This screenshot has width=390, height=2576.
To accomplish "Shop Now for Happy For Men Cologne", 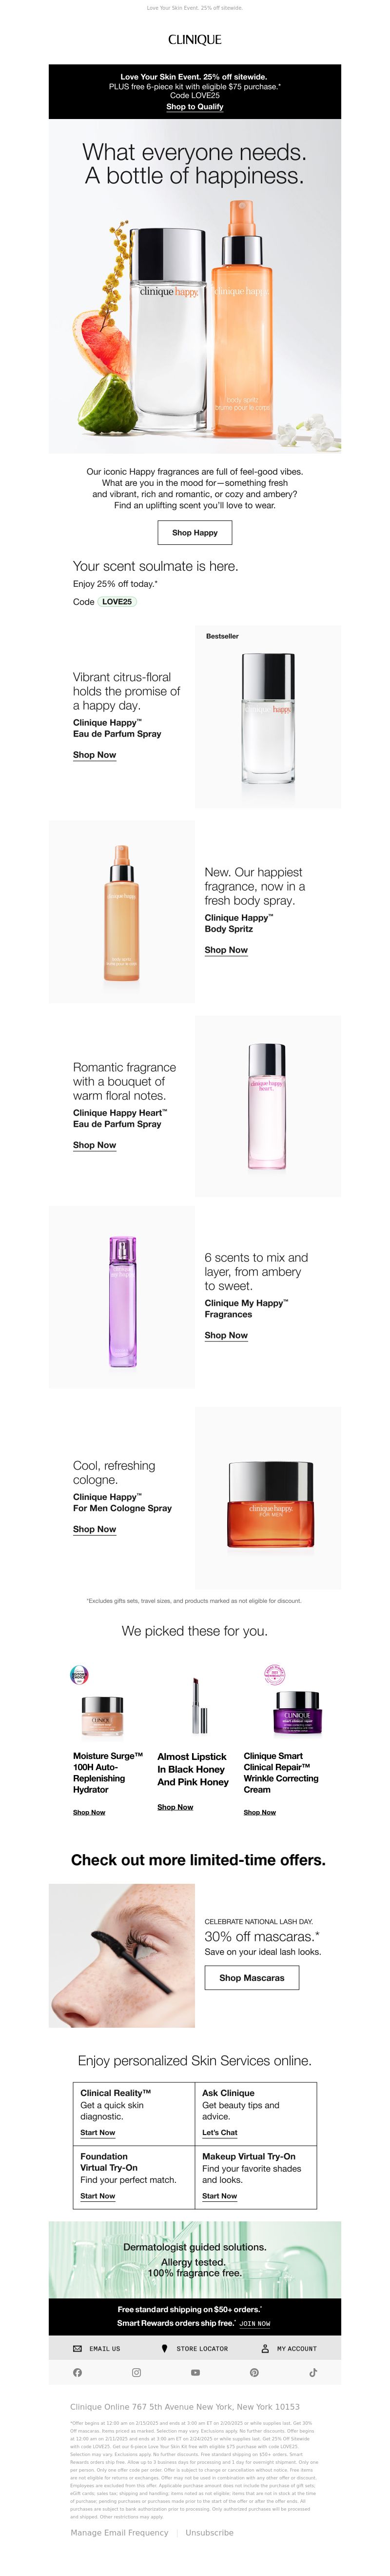I will pyautogui.click(x=94, y=1529).
